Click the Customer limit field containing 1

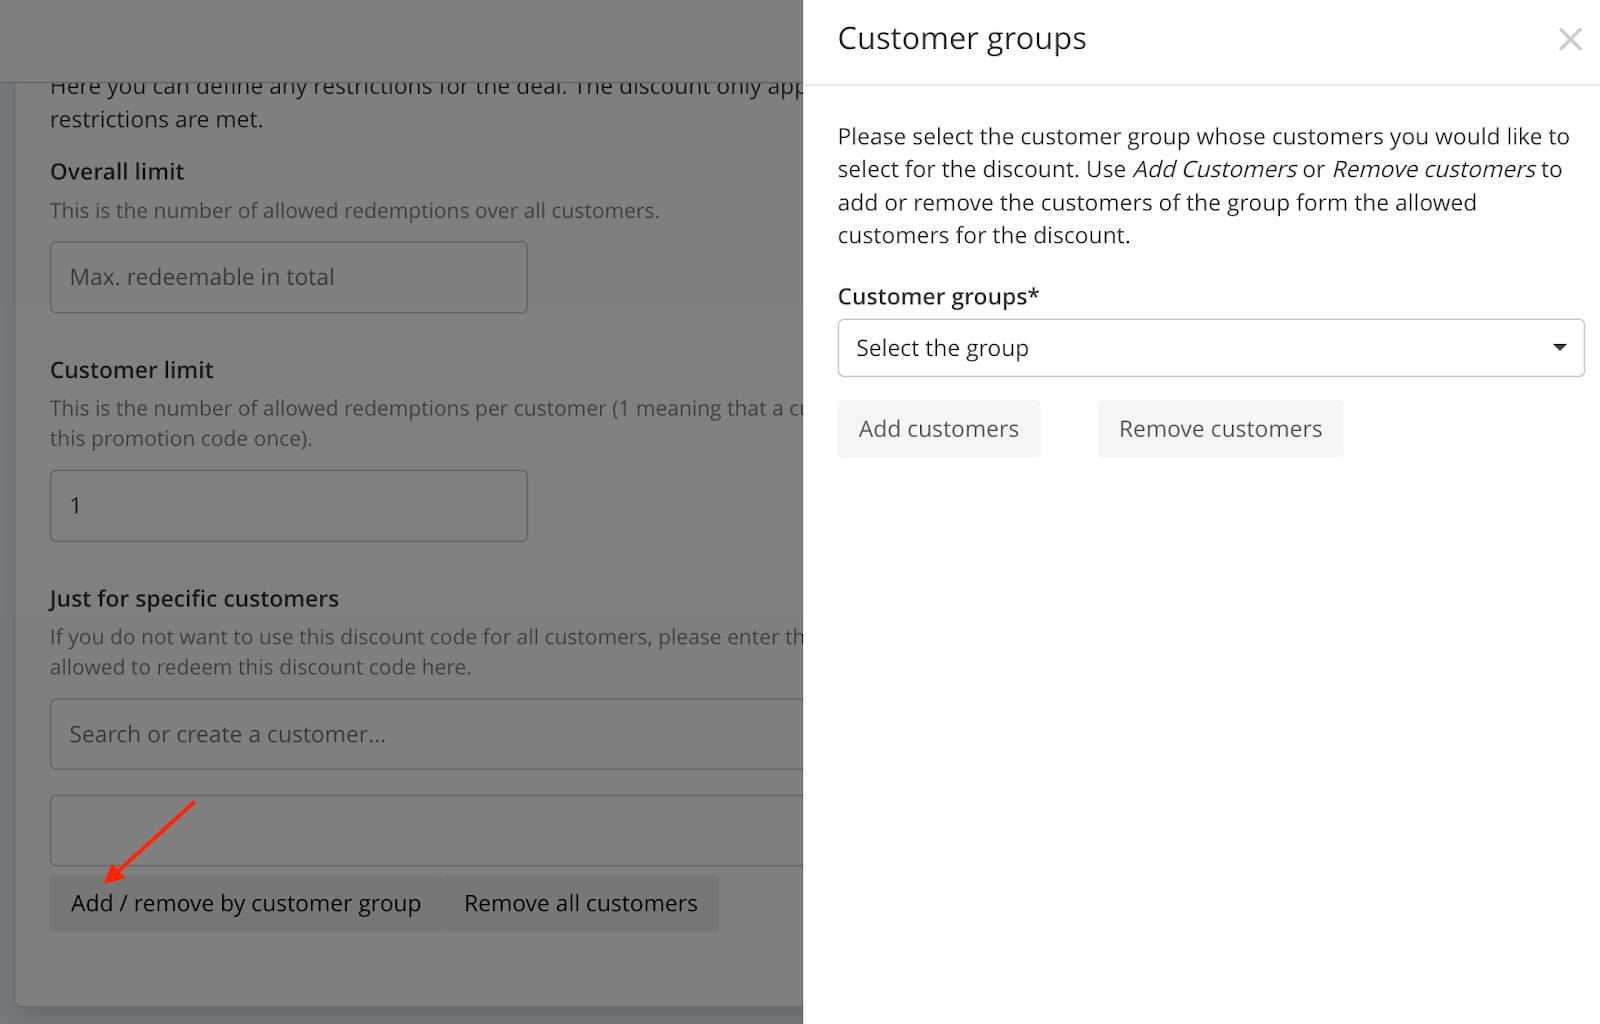pyautogui.click(x=288, y=506)
